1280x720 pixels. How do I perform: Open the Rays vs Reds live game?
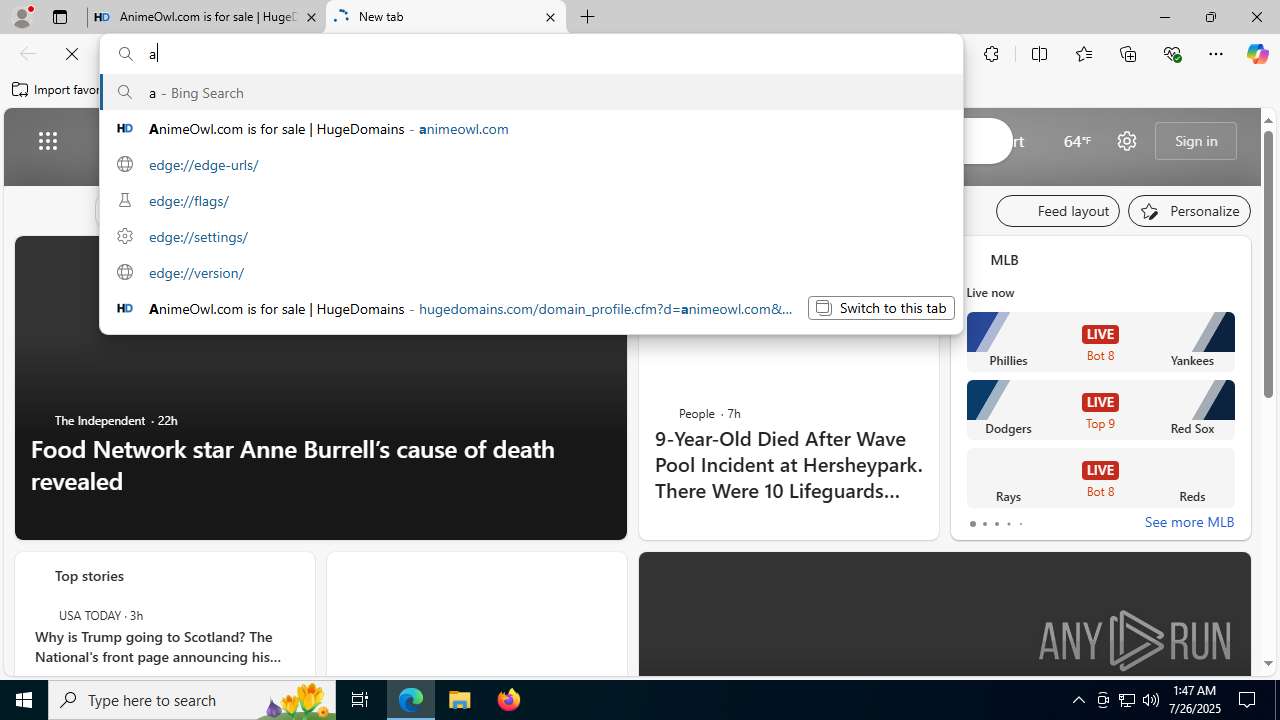pyautogui.click(x=1100, y=477)
